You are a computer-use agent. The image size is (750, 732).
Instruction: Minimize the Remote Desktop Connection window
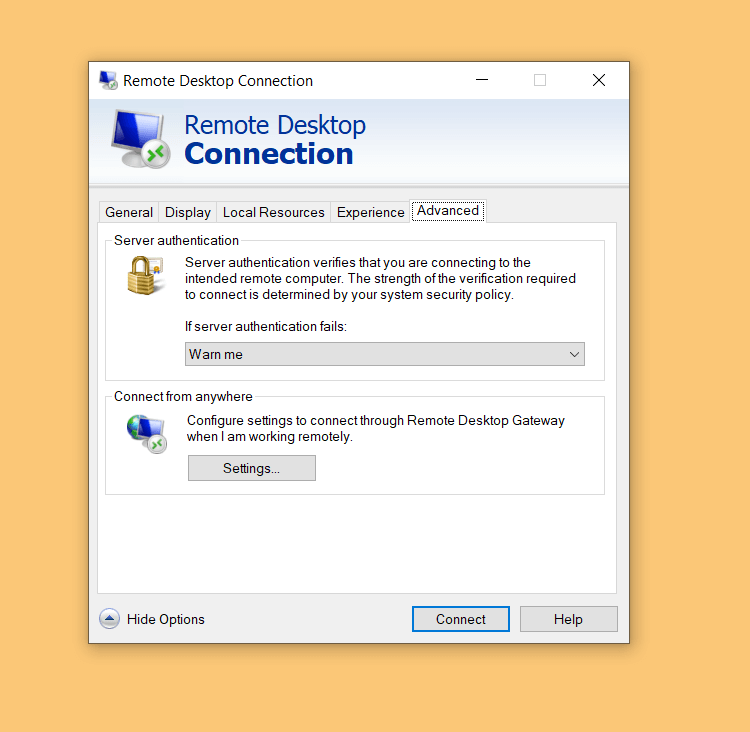pos(482,80)
